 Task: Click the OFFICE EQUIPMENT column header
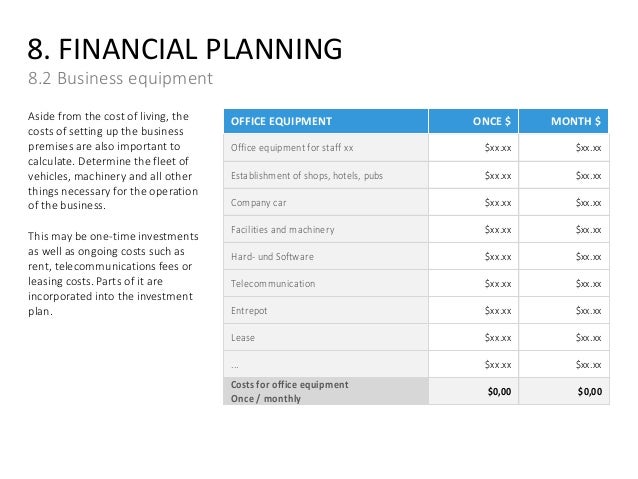click(326, 121)
